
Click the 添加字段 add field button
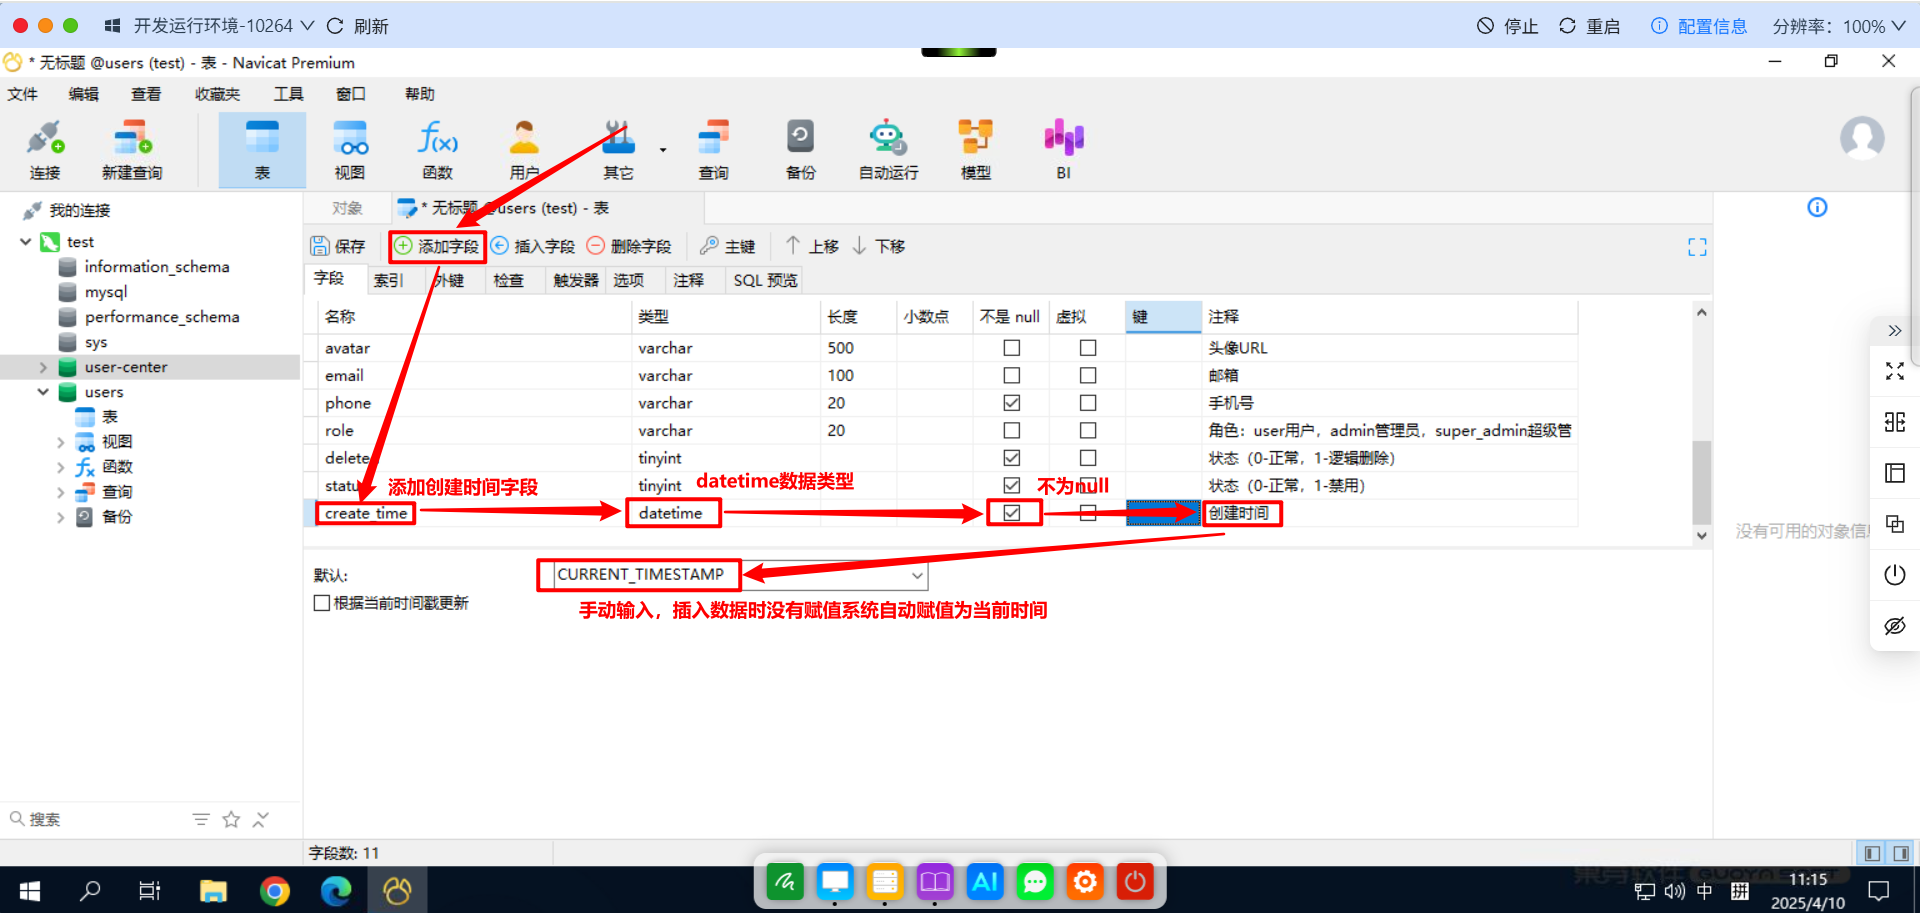[x=437, y=246]
